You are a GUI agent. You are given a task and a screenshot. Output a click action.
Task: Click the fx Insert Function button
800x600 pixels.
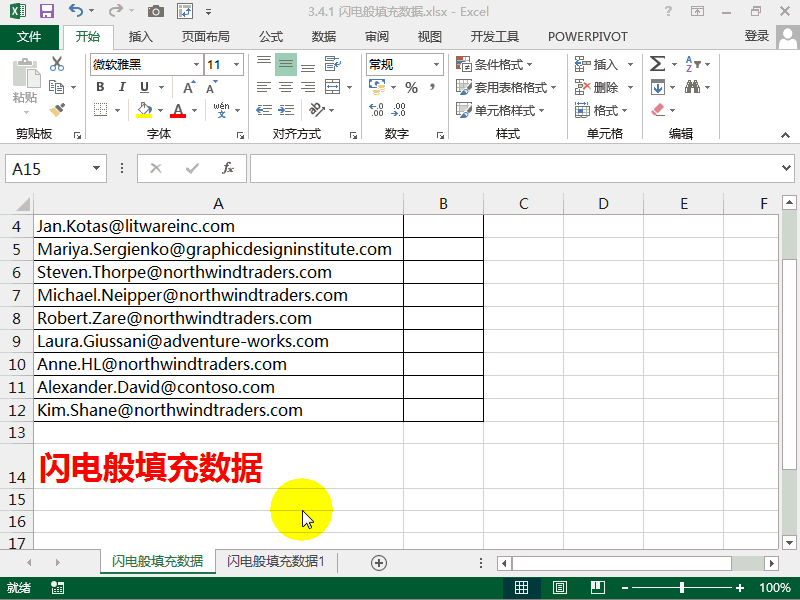(x=228, y=168)
